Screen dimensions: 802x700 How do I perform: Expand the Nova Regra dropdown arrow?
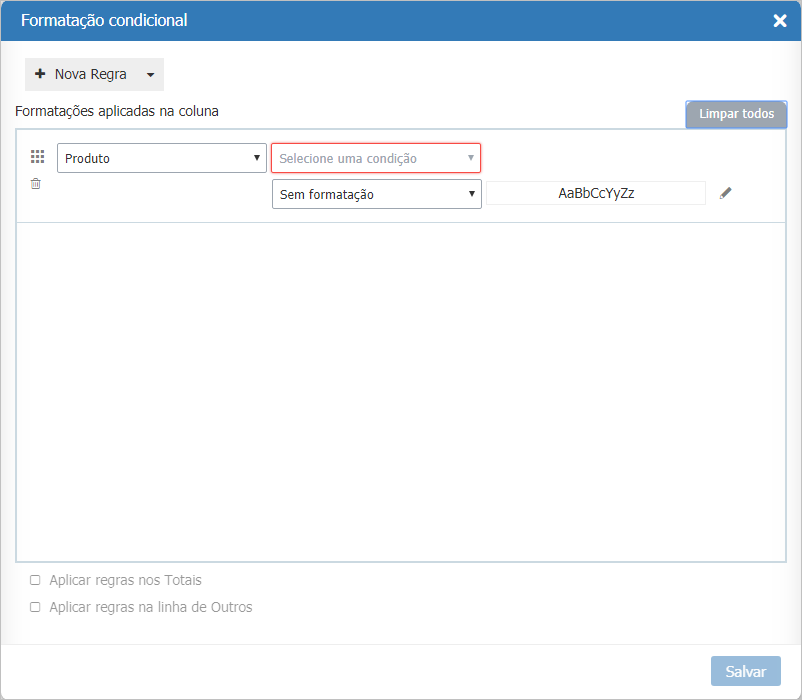coord(148,74)
